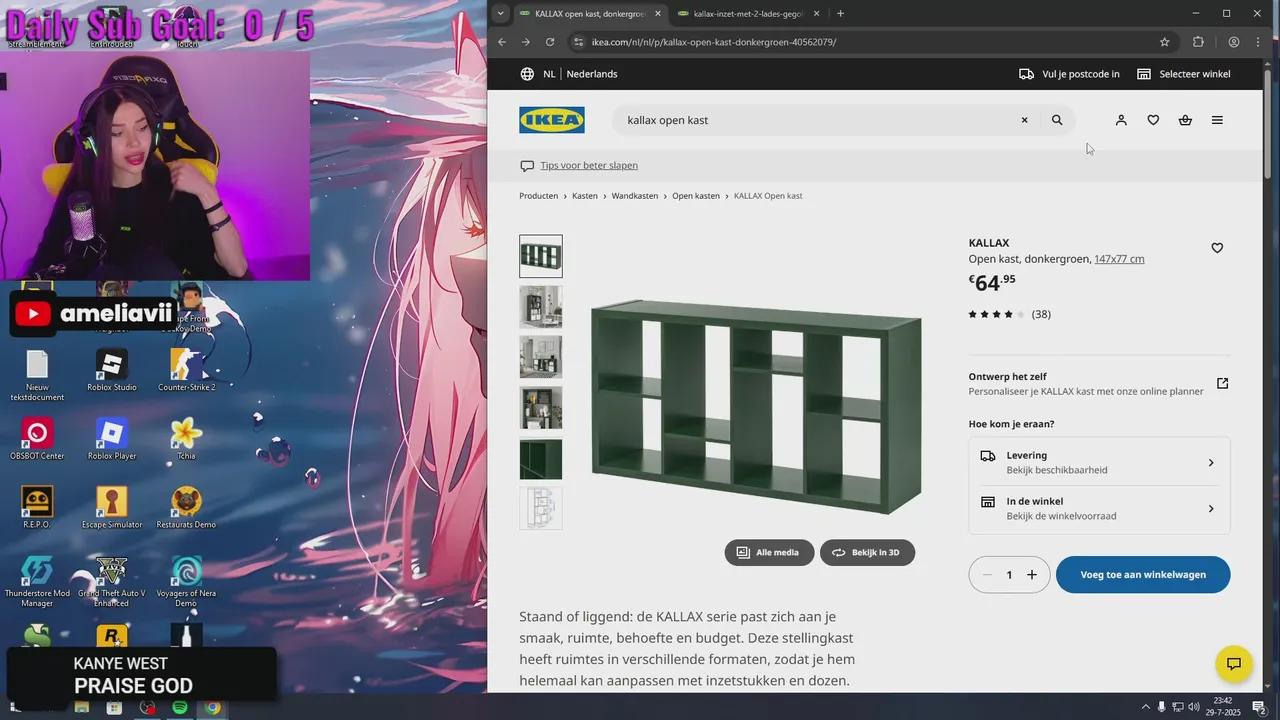
Task: Open the Chrome extensions puzzle icon
Action: click(1198, 42)
